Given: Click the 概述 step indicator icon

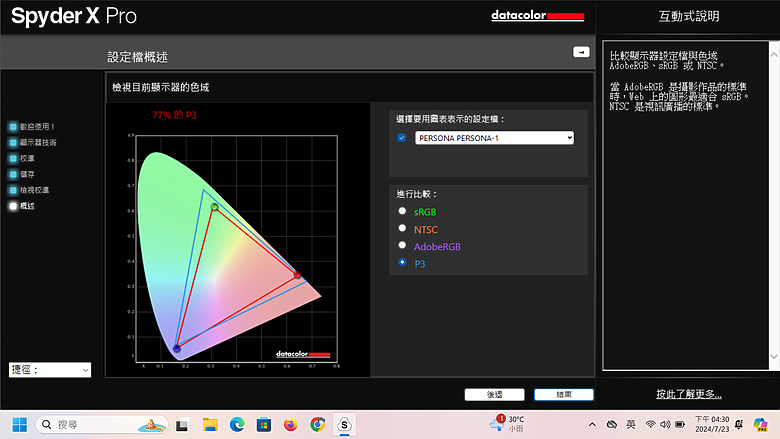Looking at the screenshot, I should click(13, 206).
